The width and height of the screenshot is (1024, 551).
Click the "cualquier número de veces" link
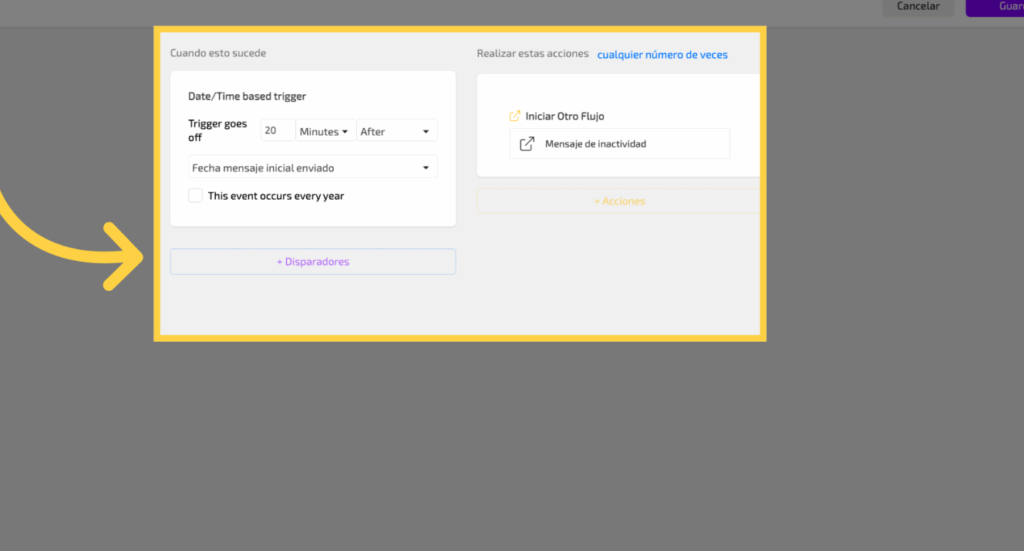[662, 55]
